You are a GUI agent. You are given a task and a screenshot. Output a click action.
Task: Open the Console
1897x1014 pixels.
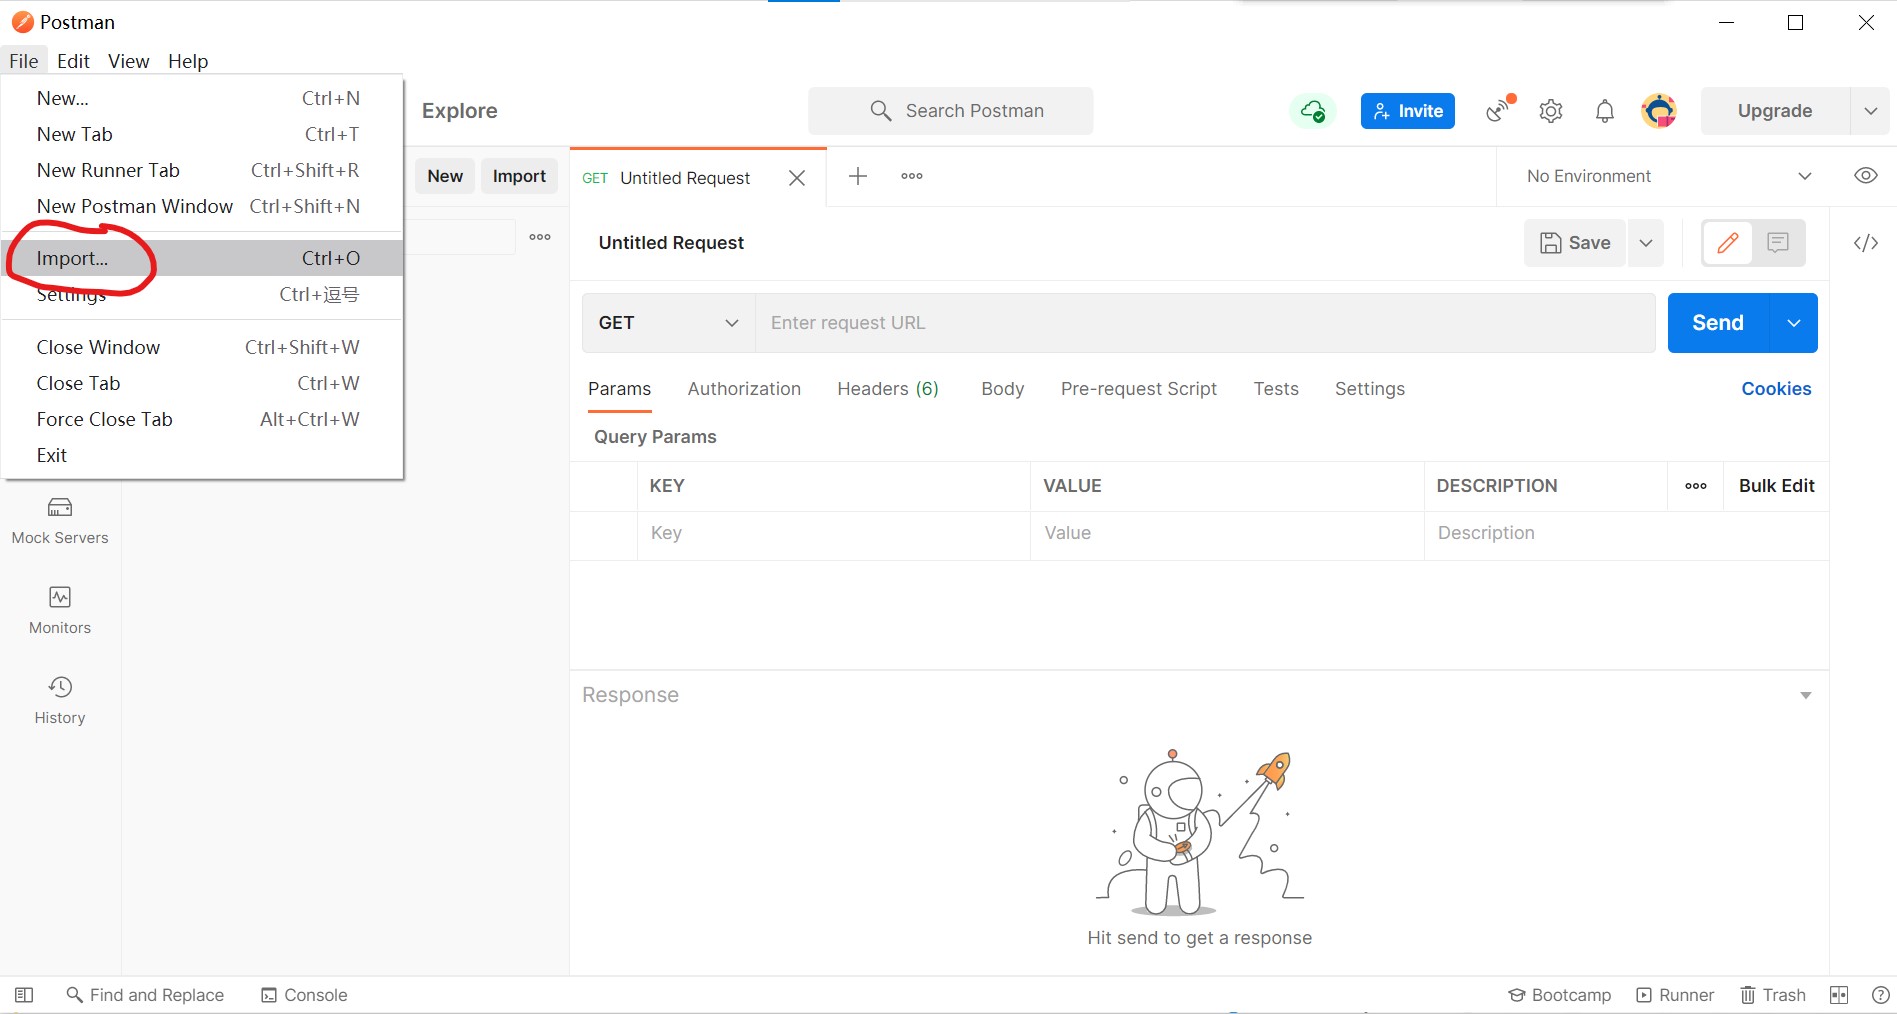click(304, 995)
